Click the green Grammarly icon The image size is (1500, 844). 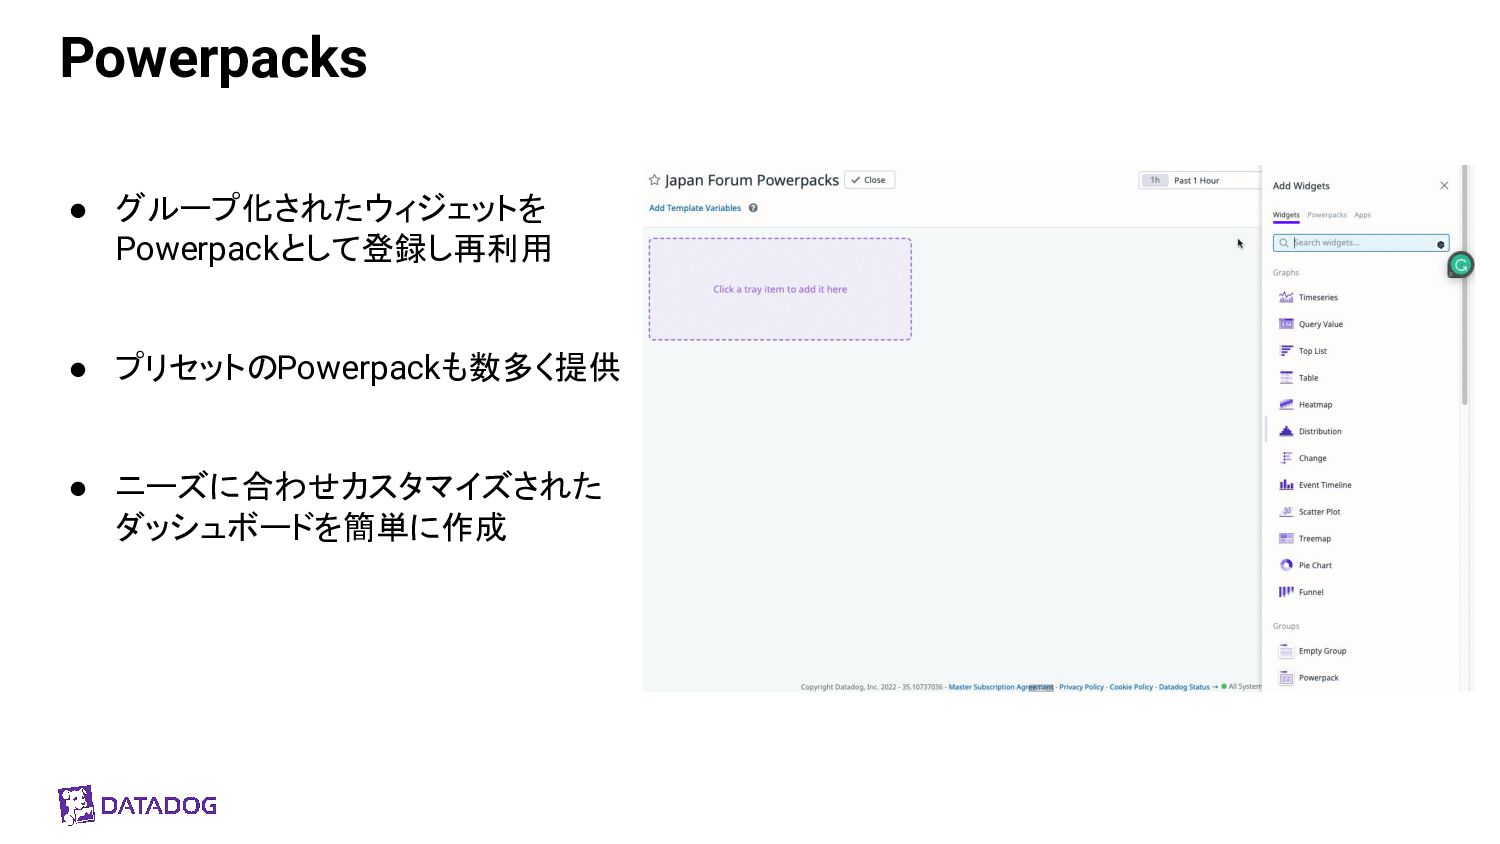click(x=1461, y=265)
